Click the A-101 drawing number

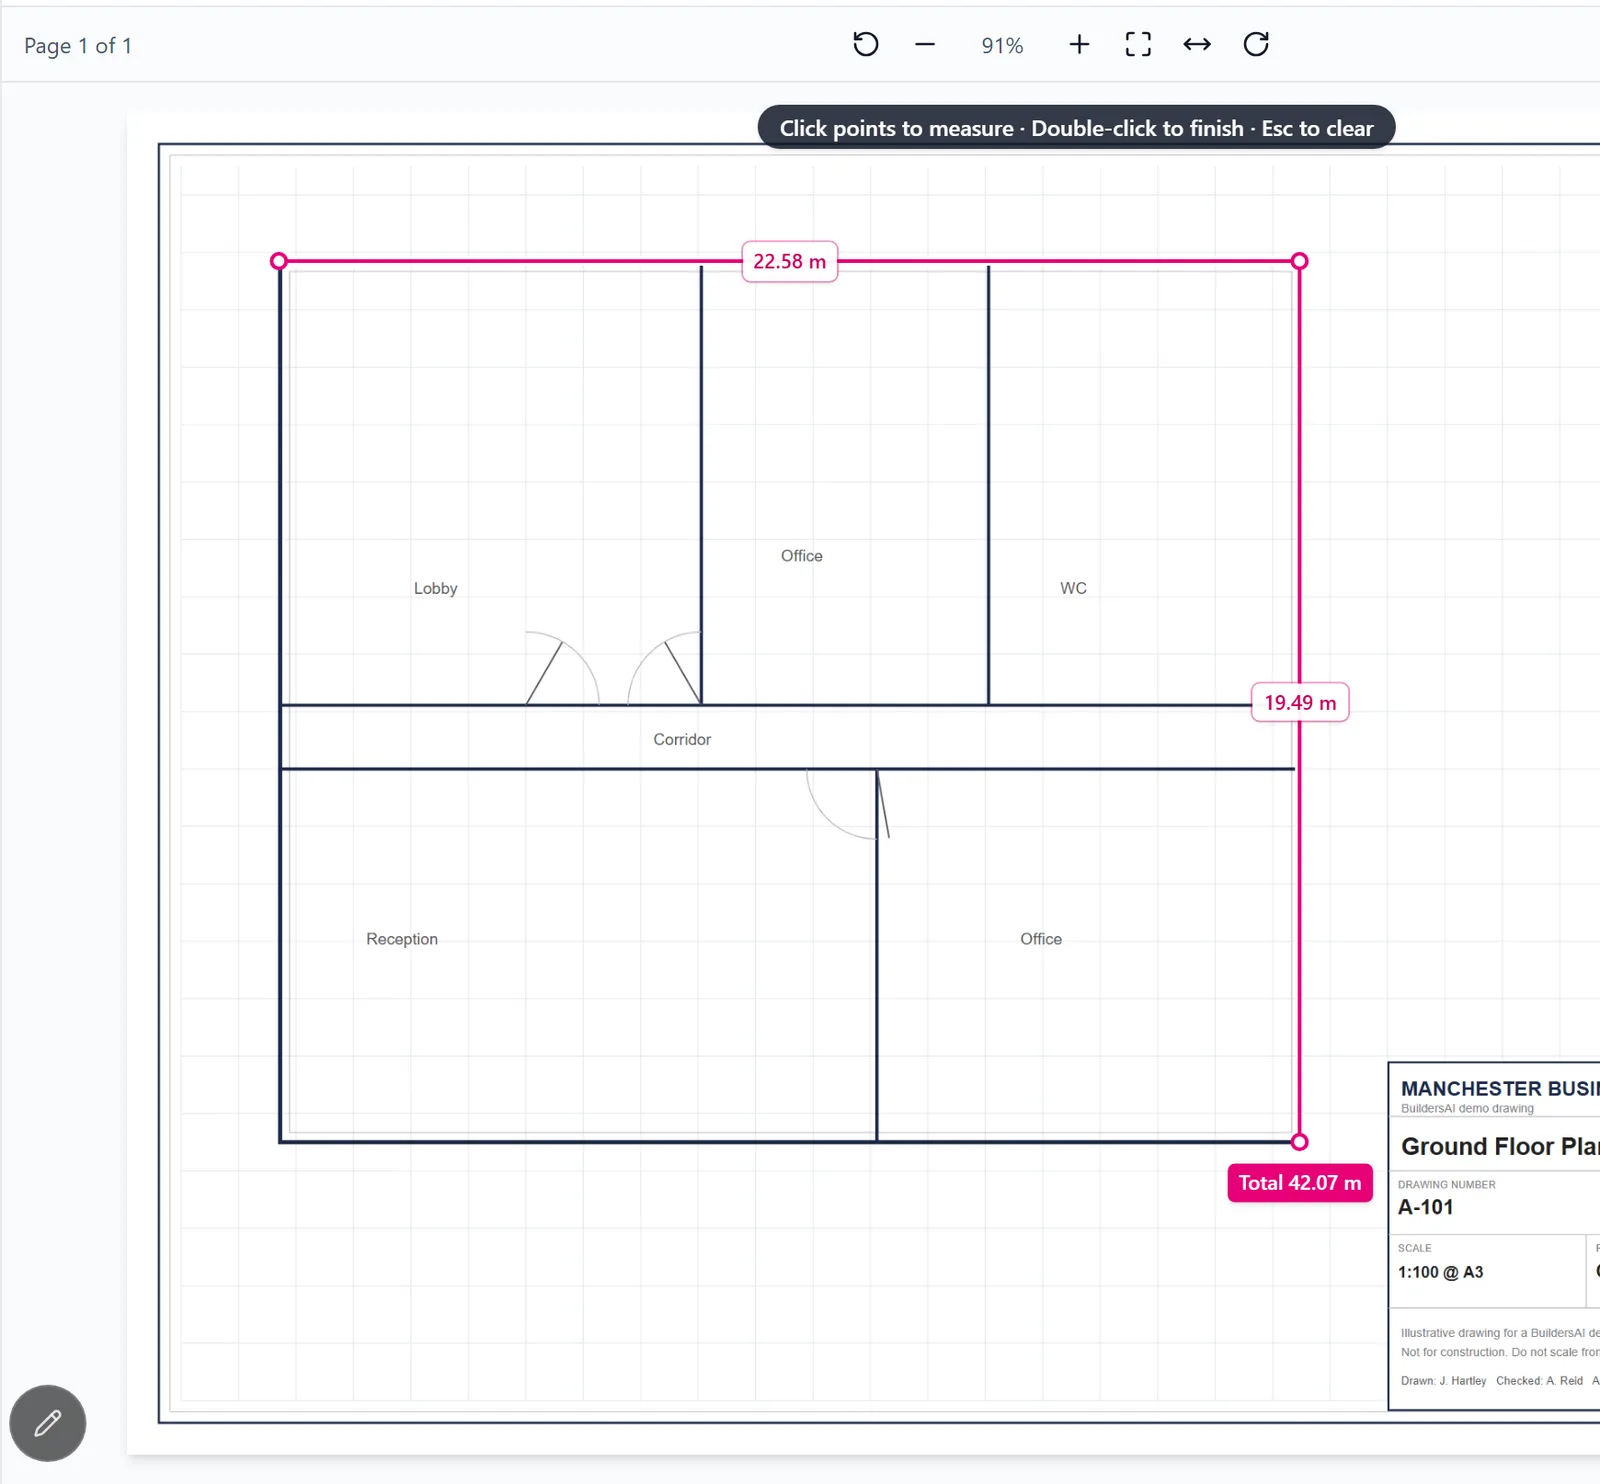(1426, 1207)
